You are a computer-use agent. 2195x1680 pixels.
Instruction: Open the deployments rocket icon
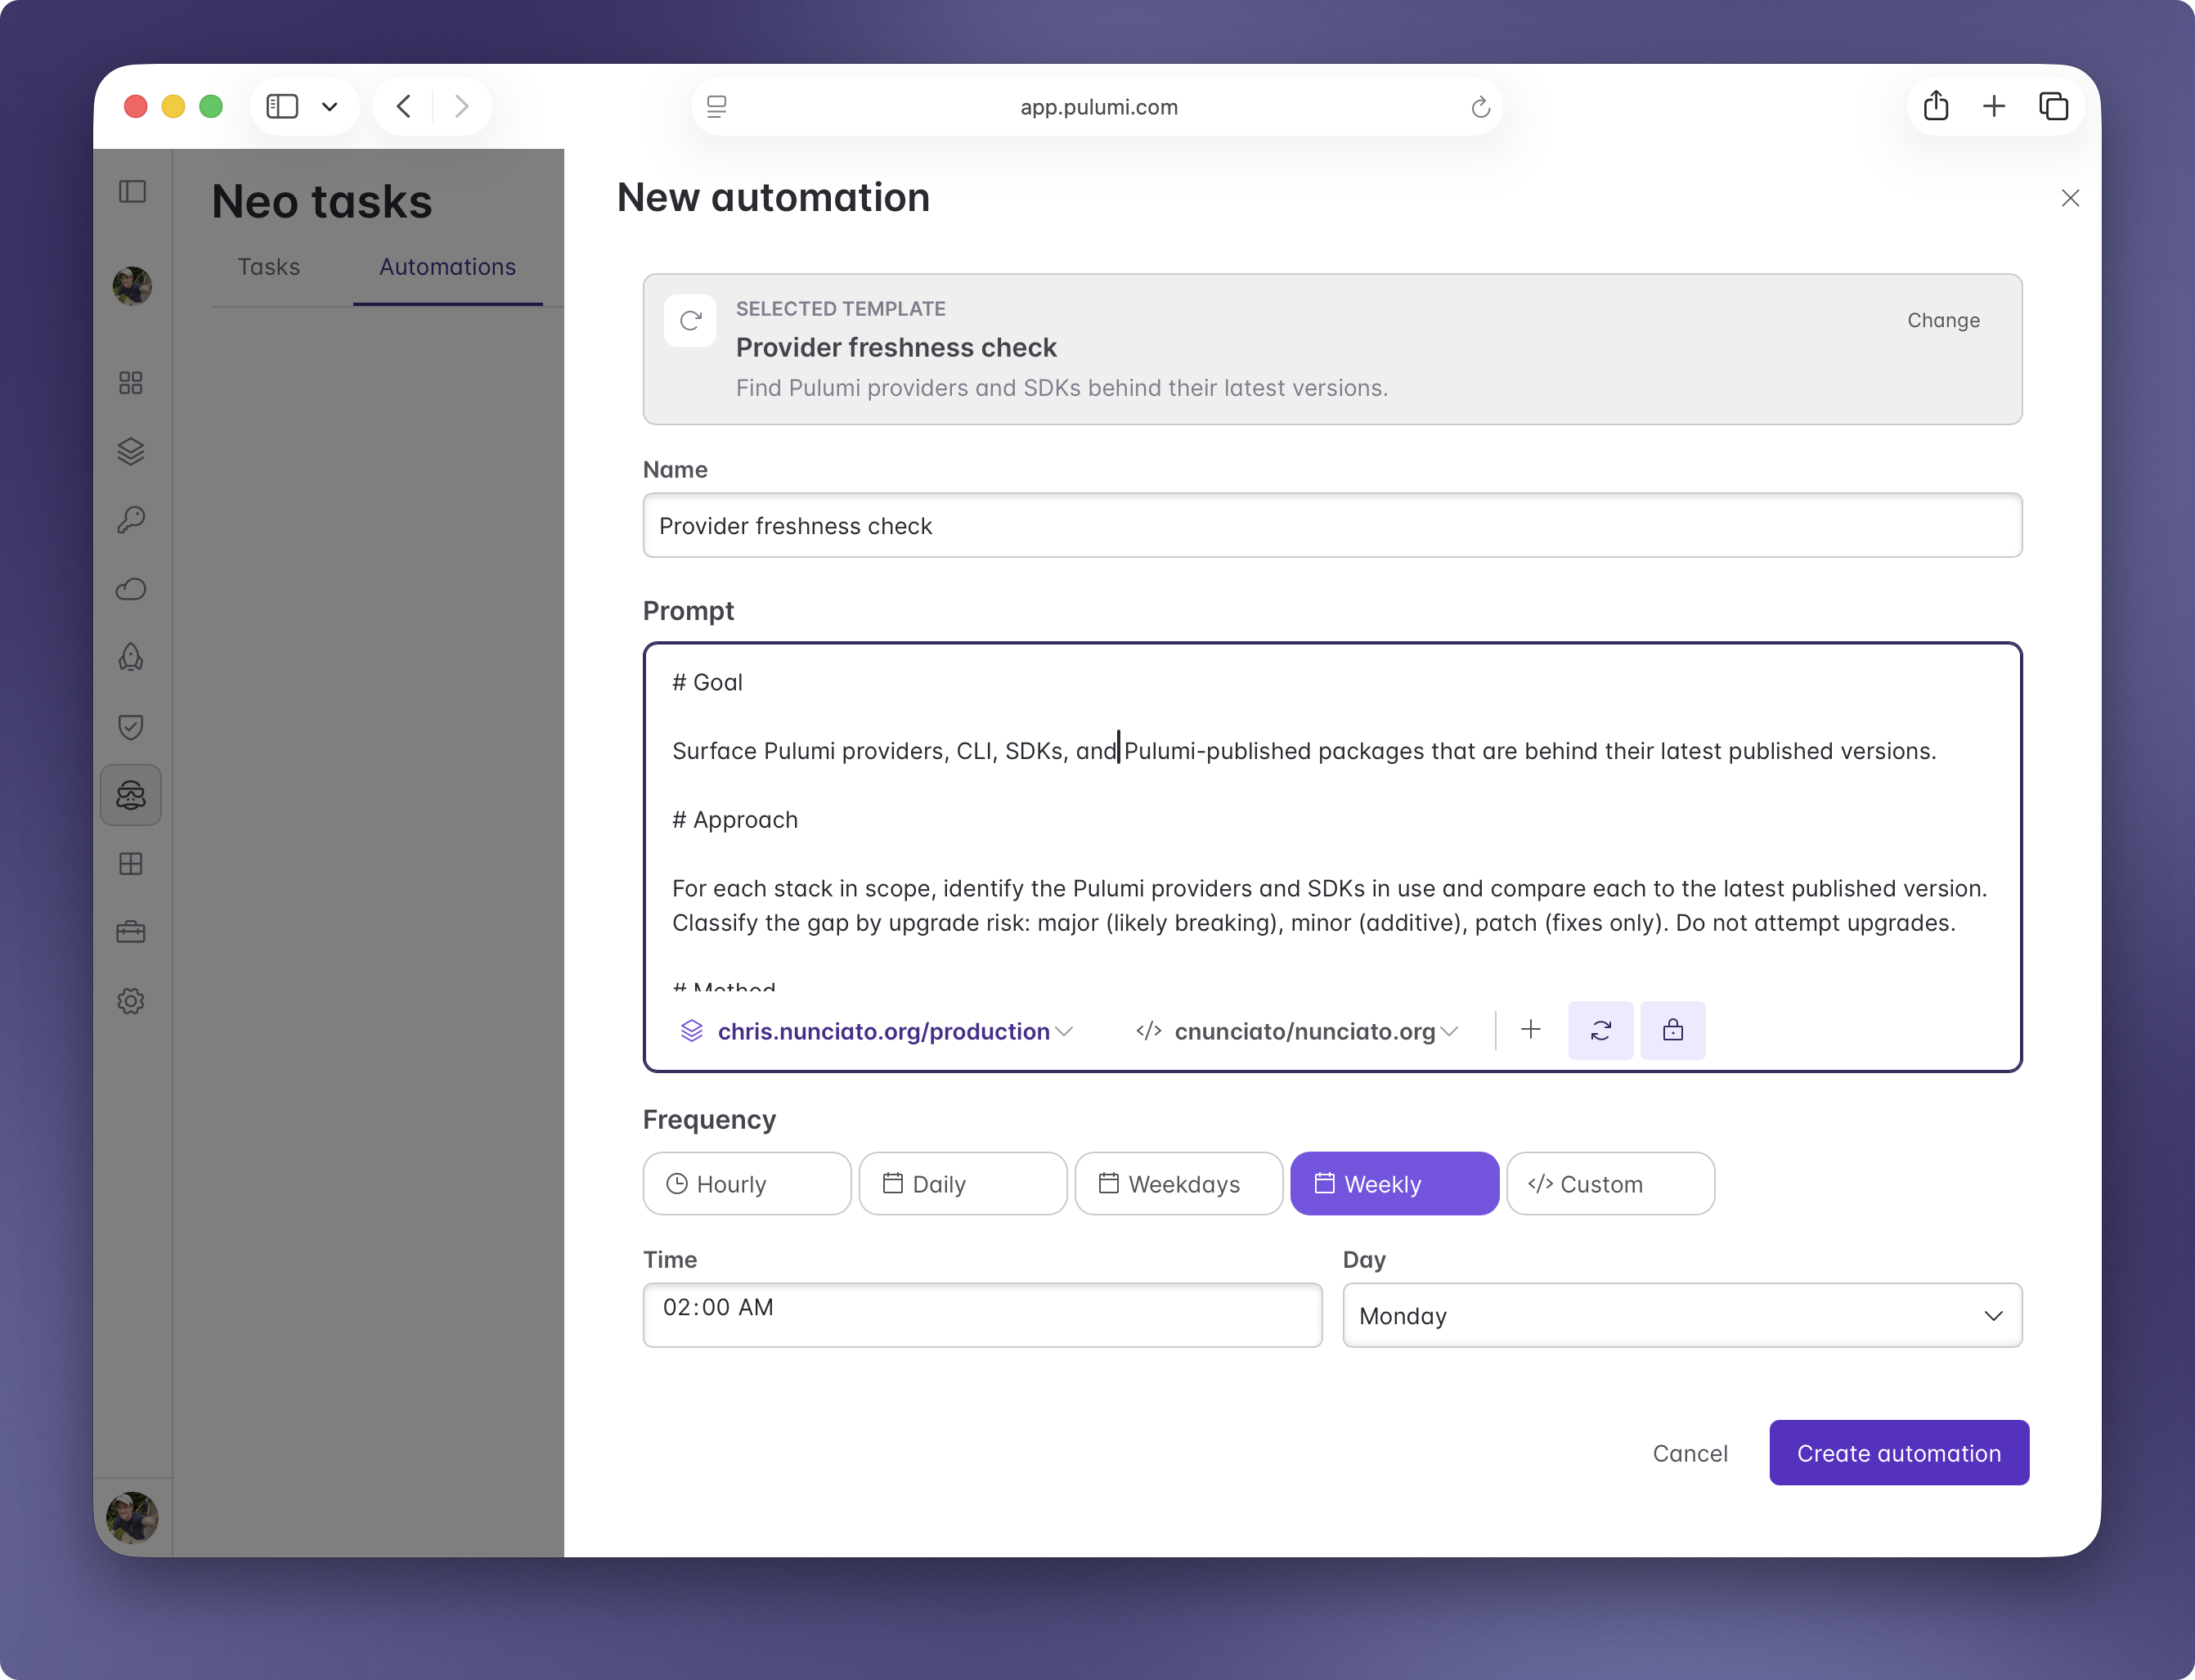click(x=131, y=657)
